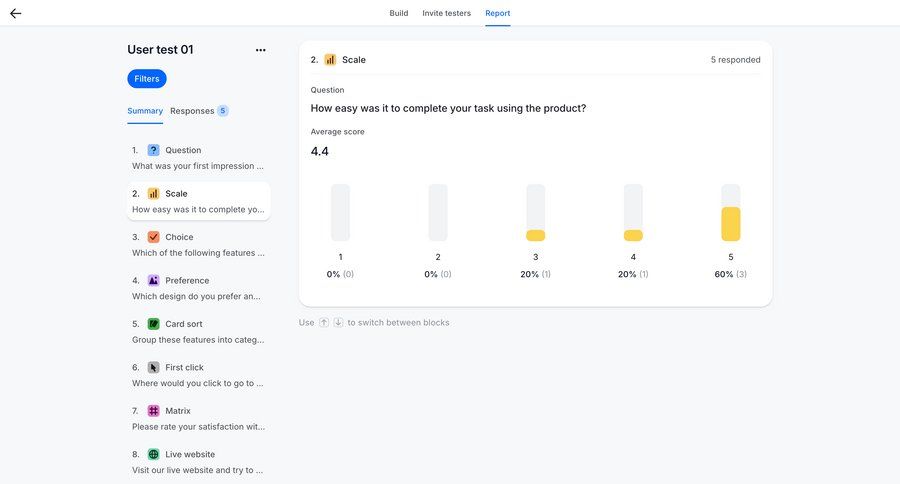Click the Live website globe icon
The width and height of the screenshot is (900, 484).
click(153, 454)
